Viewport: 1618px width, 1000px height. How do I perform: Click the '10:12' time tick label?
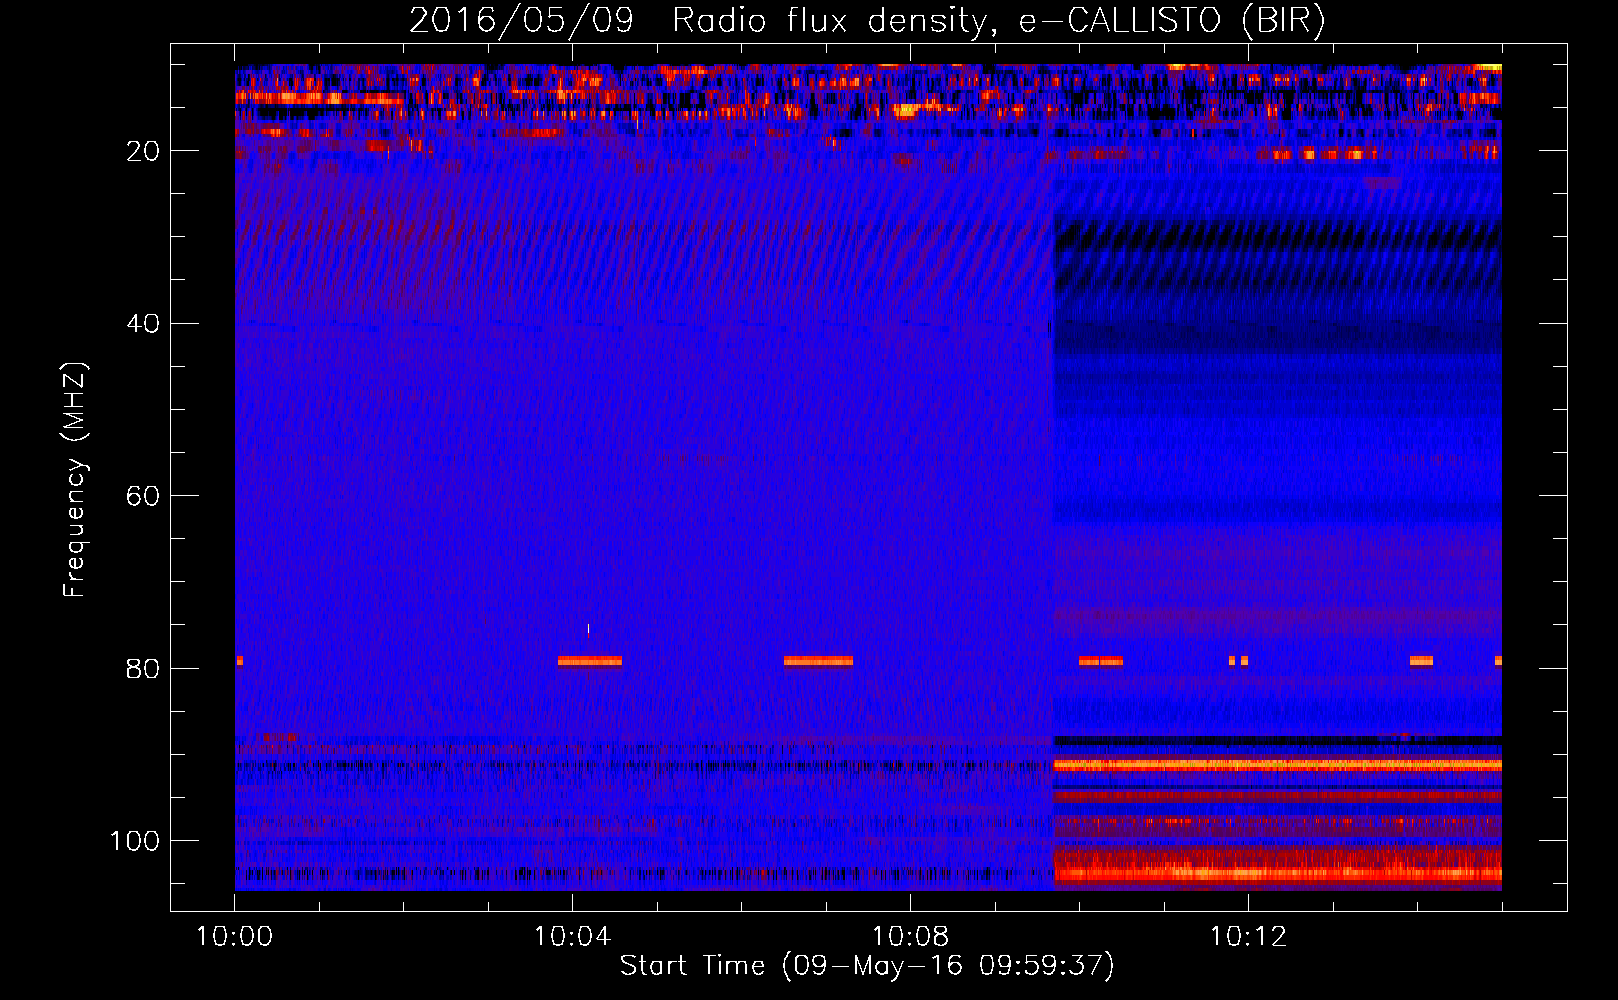tap(1248, 937)
